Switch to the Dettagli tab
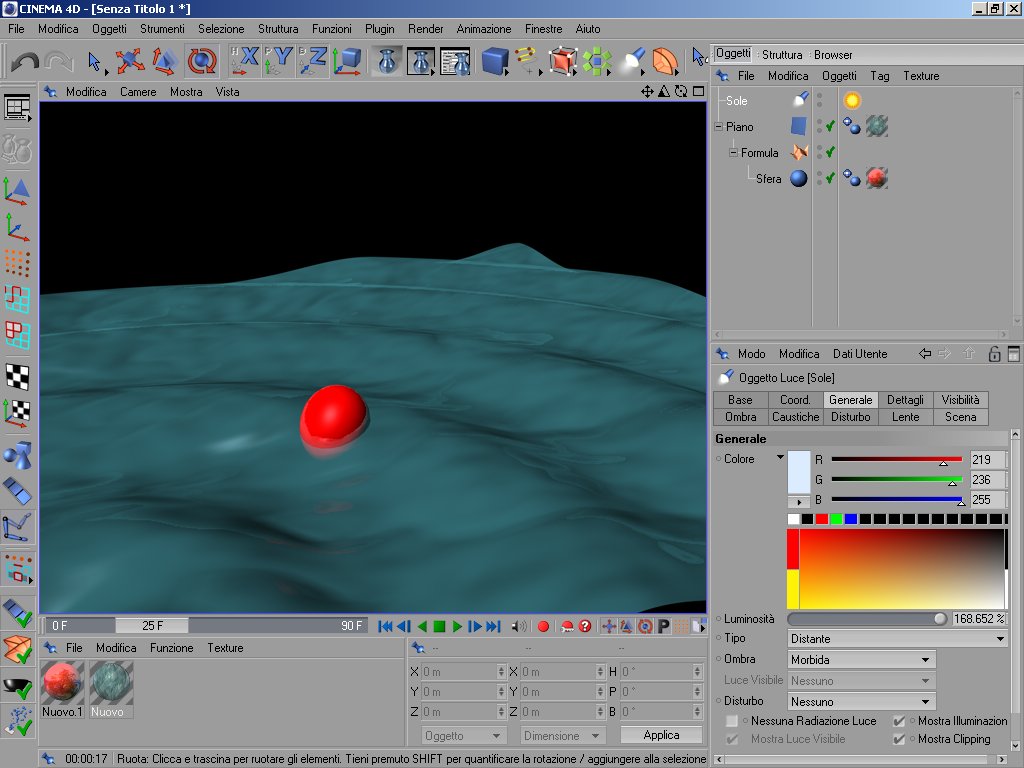The width and height of the screenshot is (1024, 768). point(905,400)
